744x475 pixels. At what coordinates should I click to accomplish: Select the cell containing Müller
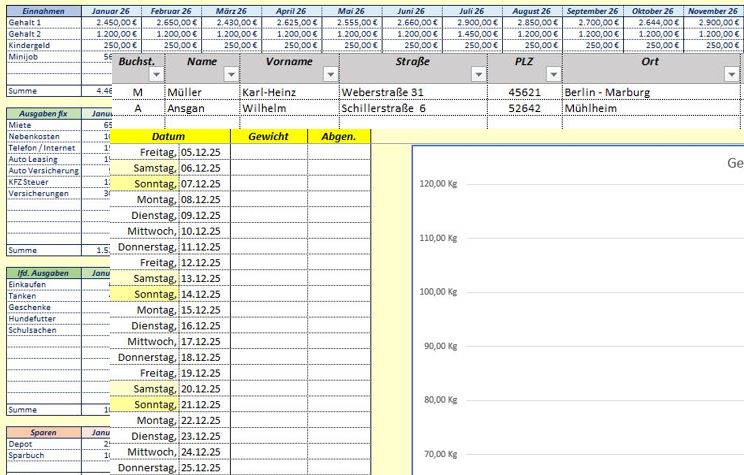[201, 92]
